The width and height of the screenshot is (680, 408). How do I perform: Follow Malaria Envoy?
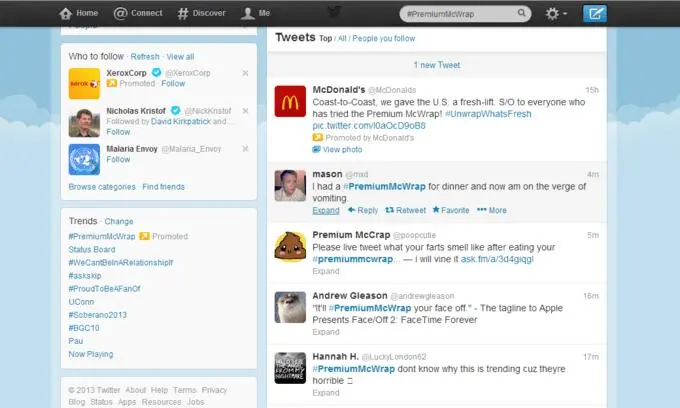(118, 160)
